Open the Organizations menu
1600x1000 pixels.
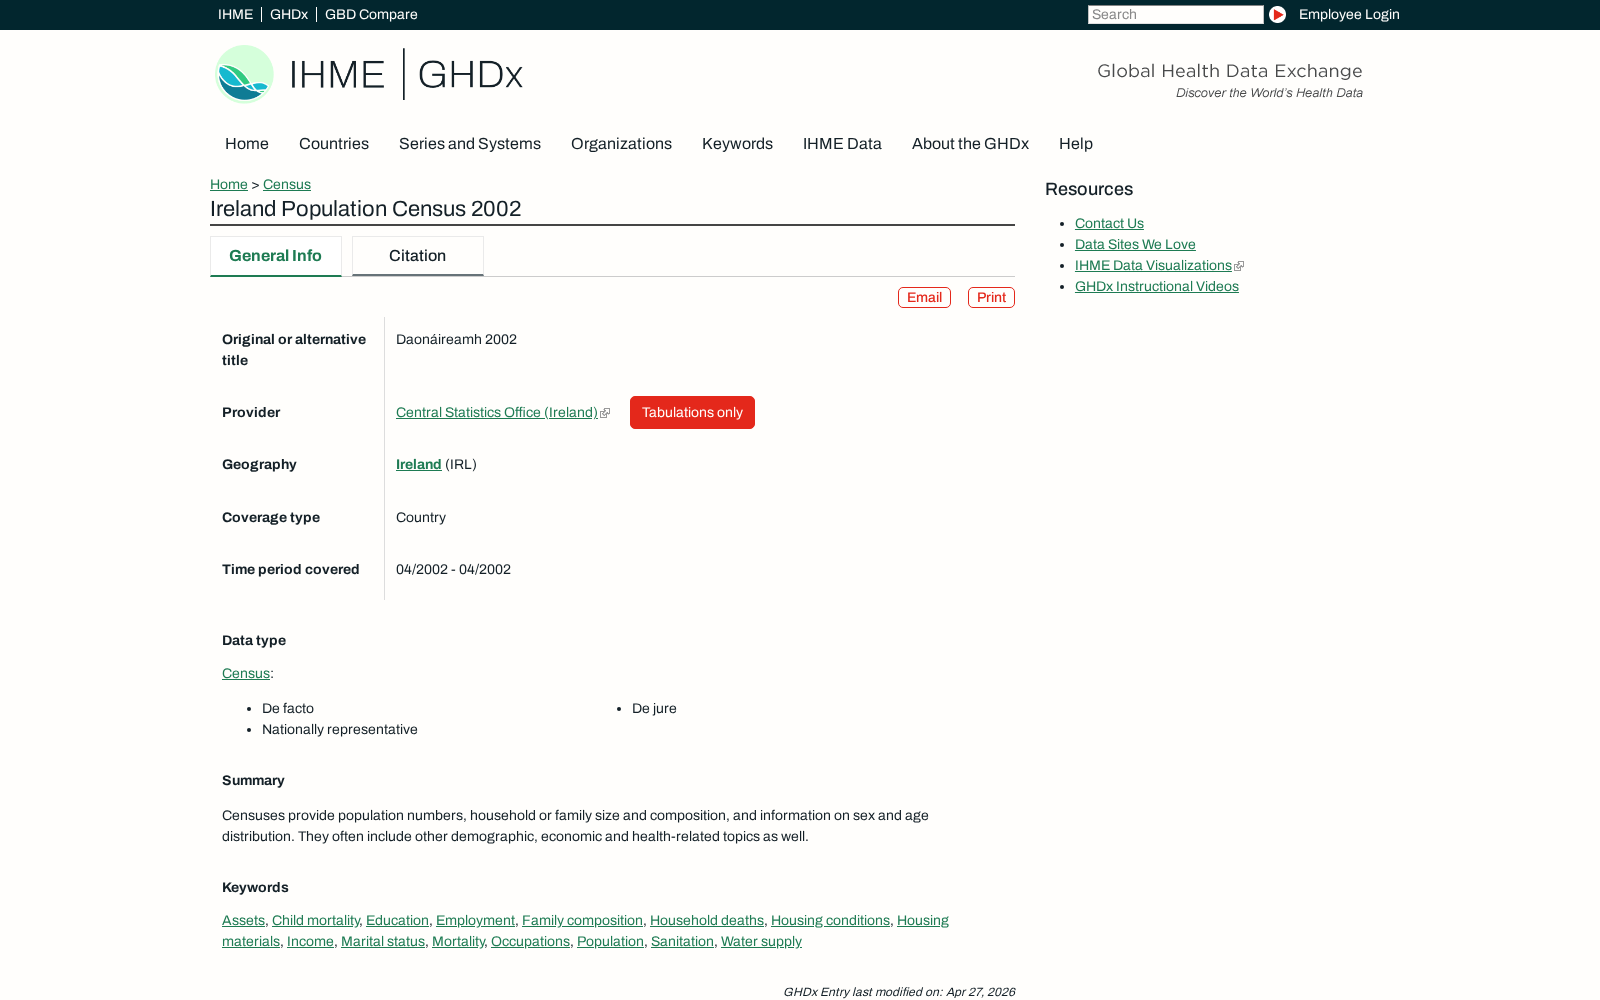pyautogui.click(x=621, y=144)
